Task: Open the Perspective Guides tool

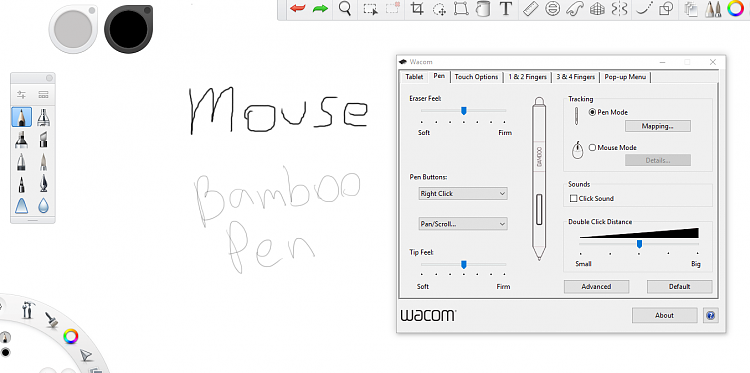Action: [x=597, y=9]
